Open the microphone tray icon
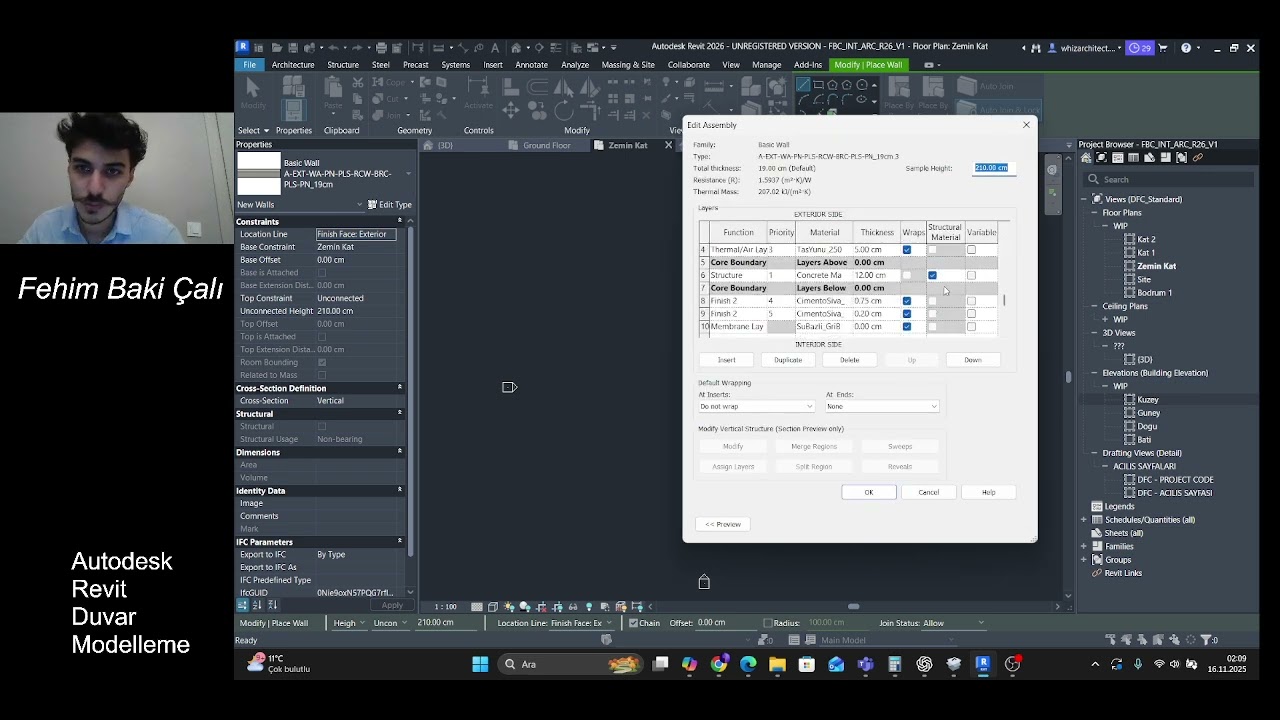1280x720 pixels. (x=1138, y=664)
